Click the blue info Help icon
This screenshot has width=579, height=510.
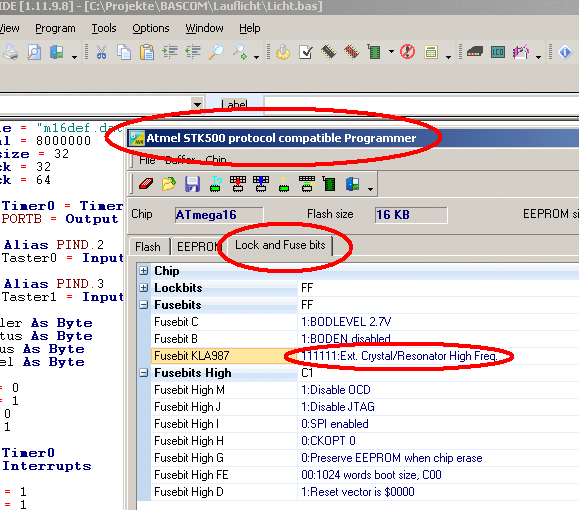(x=565, y=52)
